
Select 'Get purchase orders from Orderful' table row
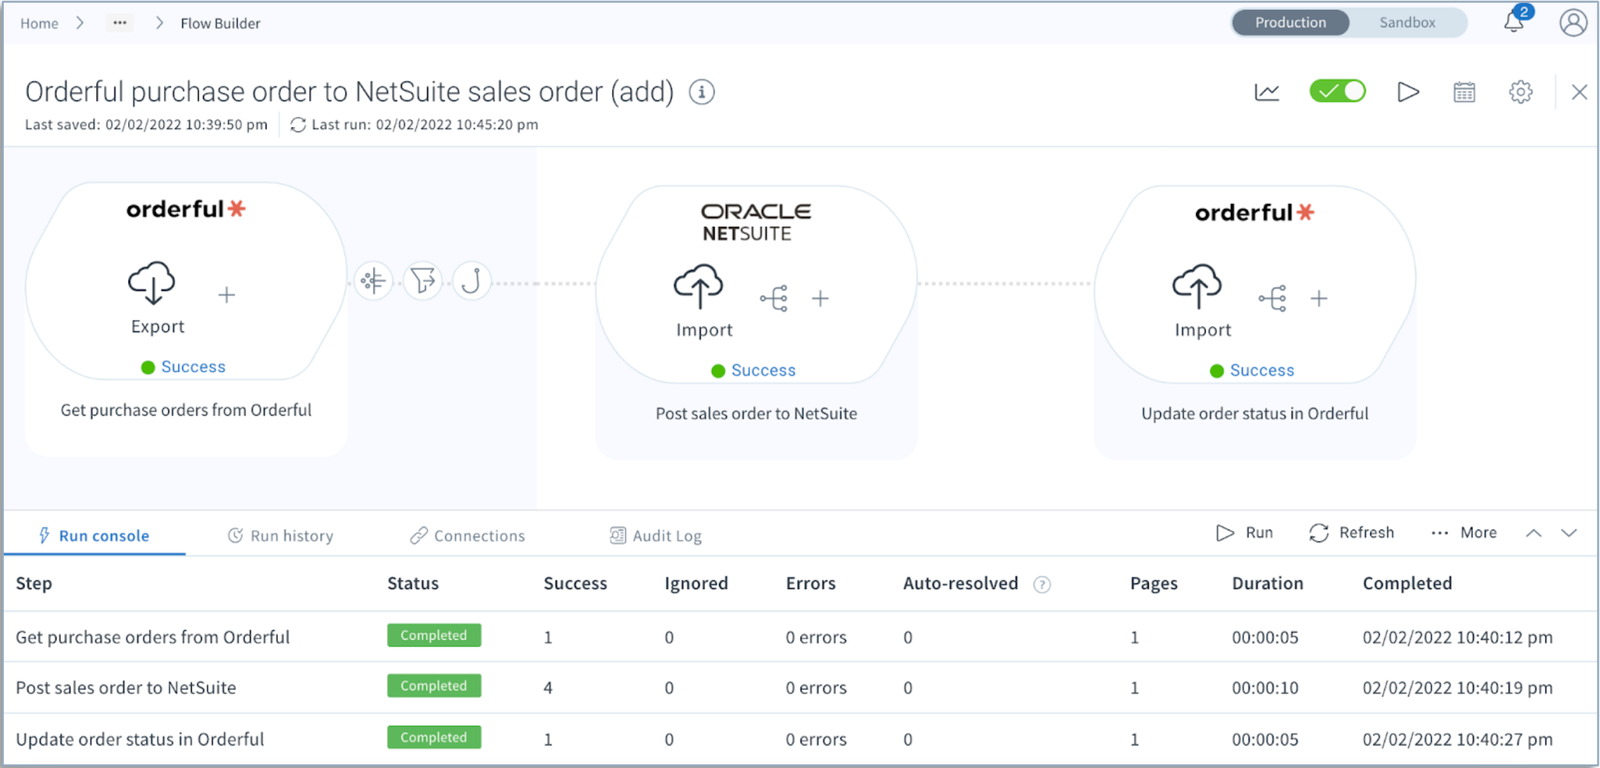[800, 637]
